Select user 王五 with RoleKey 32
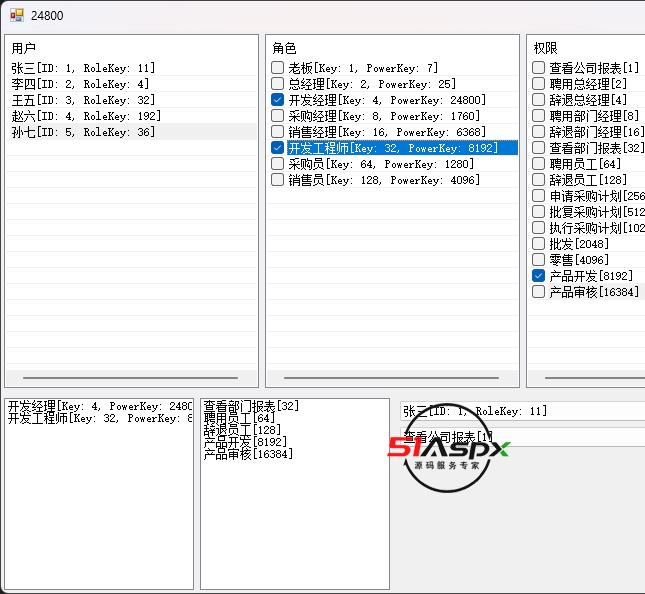Image resolution: width=645 pixels, height=594 pixels. pos(83,100)
